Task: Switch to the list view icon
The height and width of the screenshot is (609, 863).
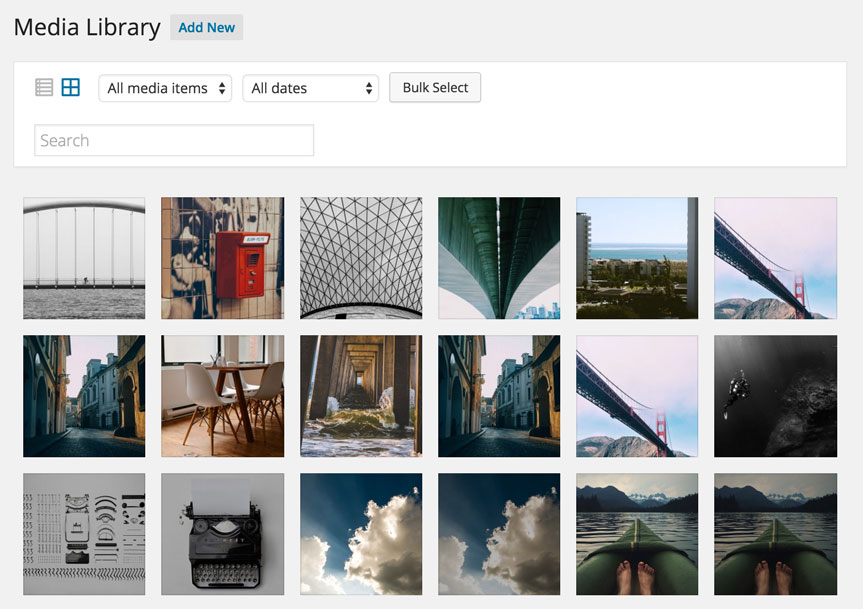Action: click(x=44, y=87)
